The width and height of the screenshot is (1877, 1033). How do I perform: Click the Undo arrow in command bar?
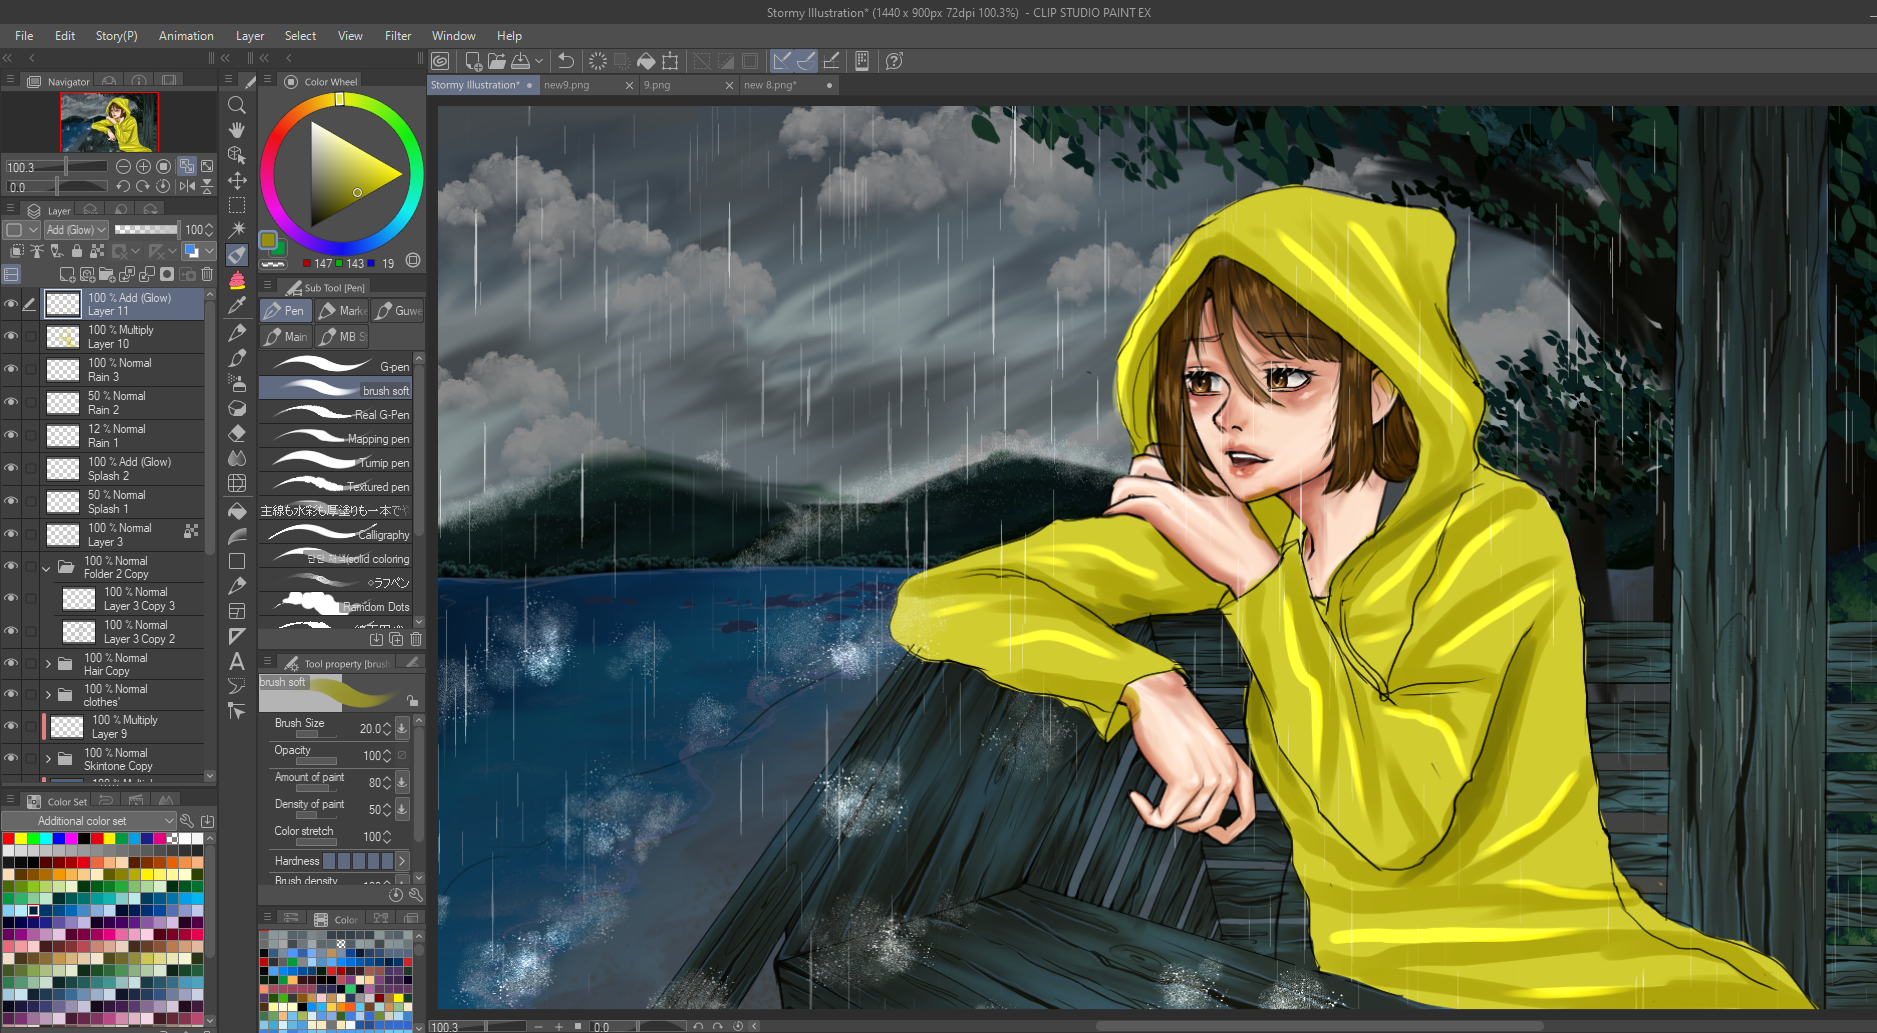click(566, 61)
